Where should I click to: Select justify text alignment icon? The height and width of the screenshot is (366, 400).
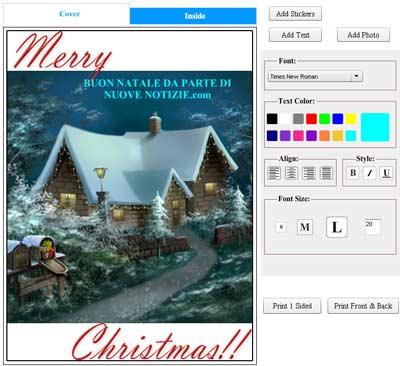(x=326, y=173)
